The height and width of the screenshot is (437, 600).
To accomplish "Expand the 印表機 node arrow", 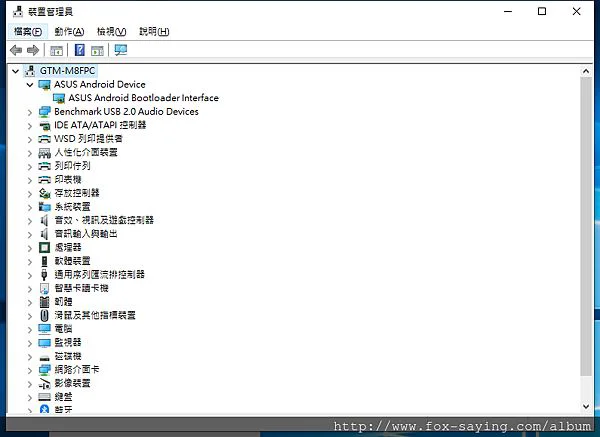I will tap(30, 180).
